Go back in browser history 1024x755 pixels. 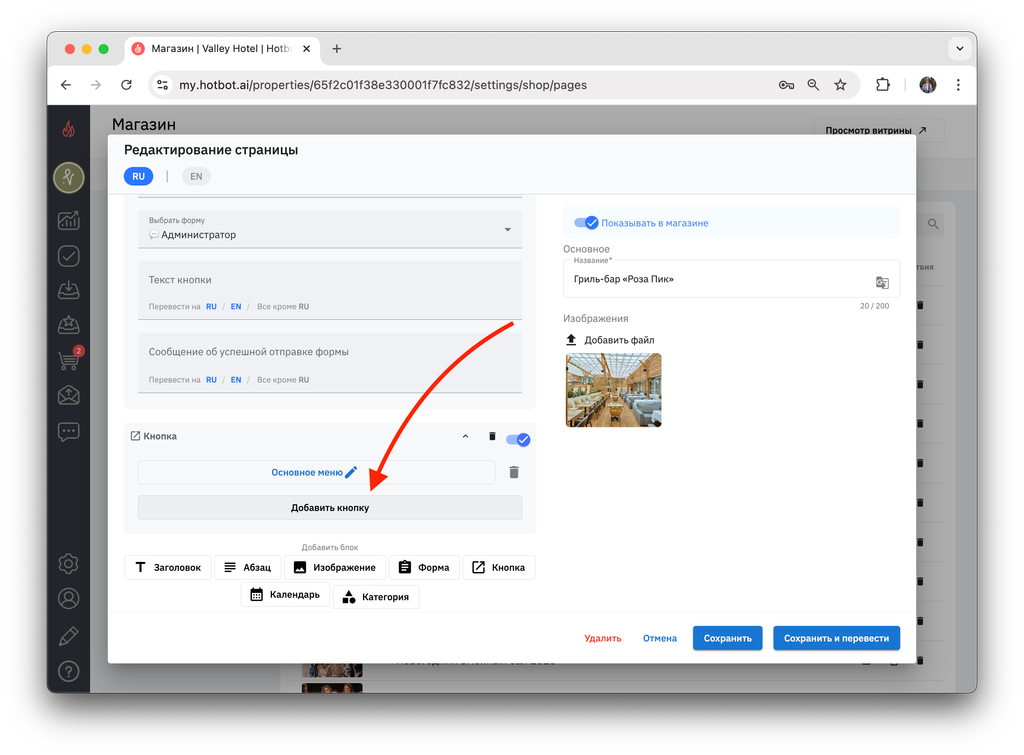(66, 85)
